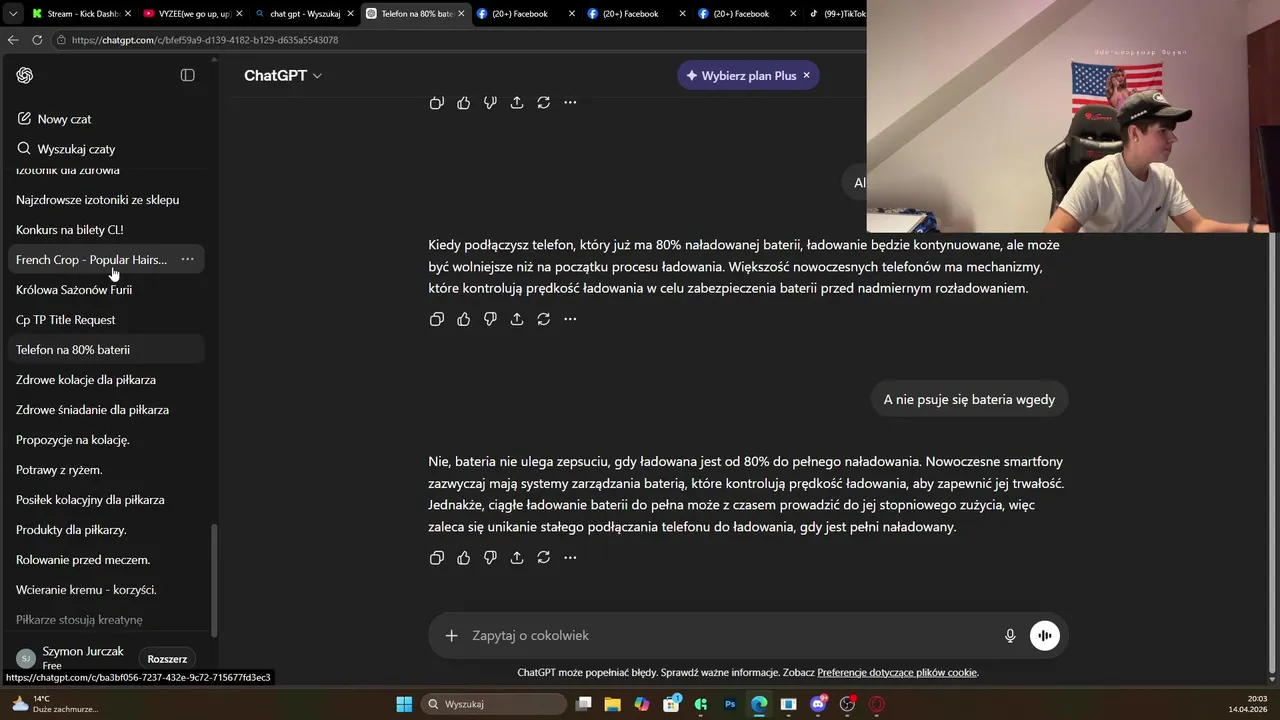Copy the answer starting 'Nie, bateria nie ulega'
Screen dimensions: 1280x720
pos(437,557)
